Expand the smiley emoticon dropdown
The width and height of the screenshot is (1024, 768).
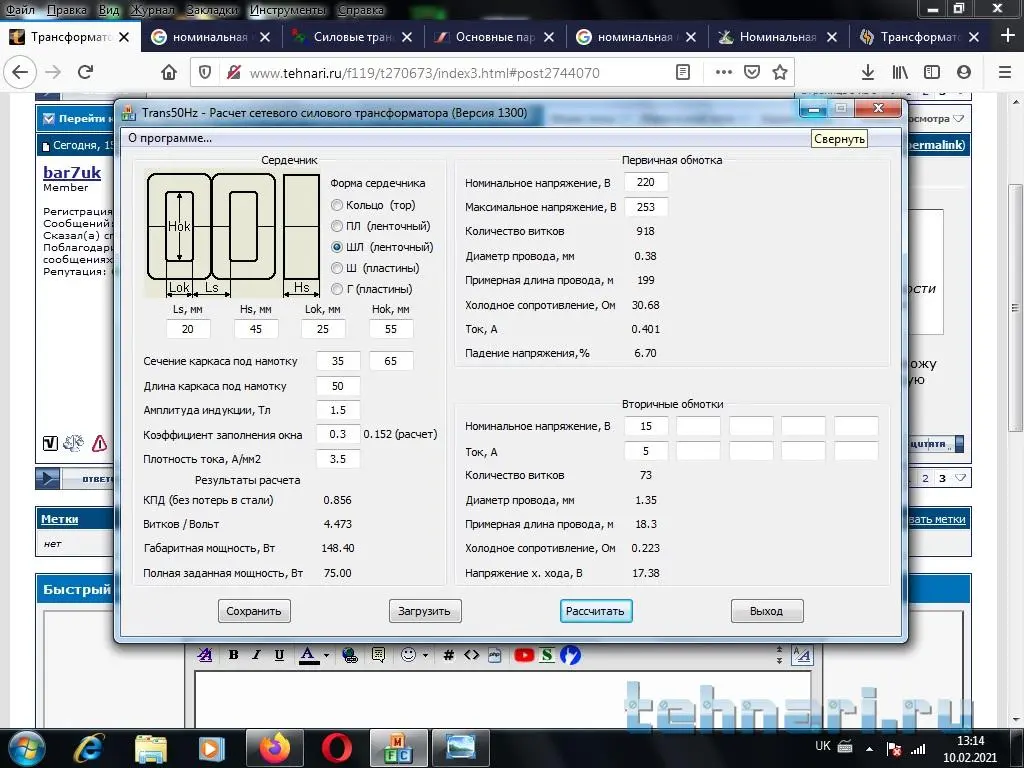coord(425,656)
